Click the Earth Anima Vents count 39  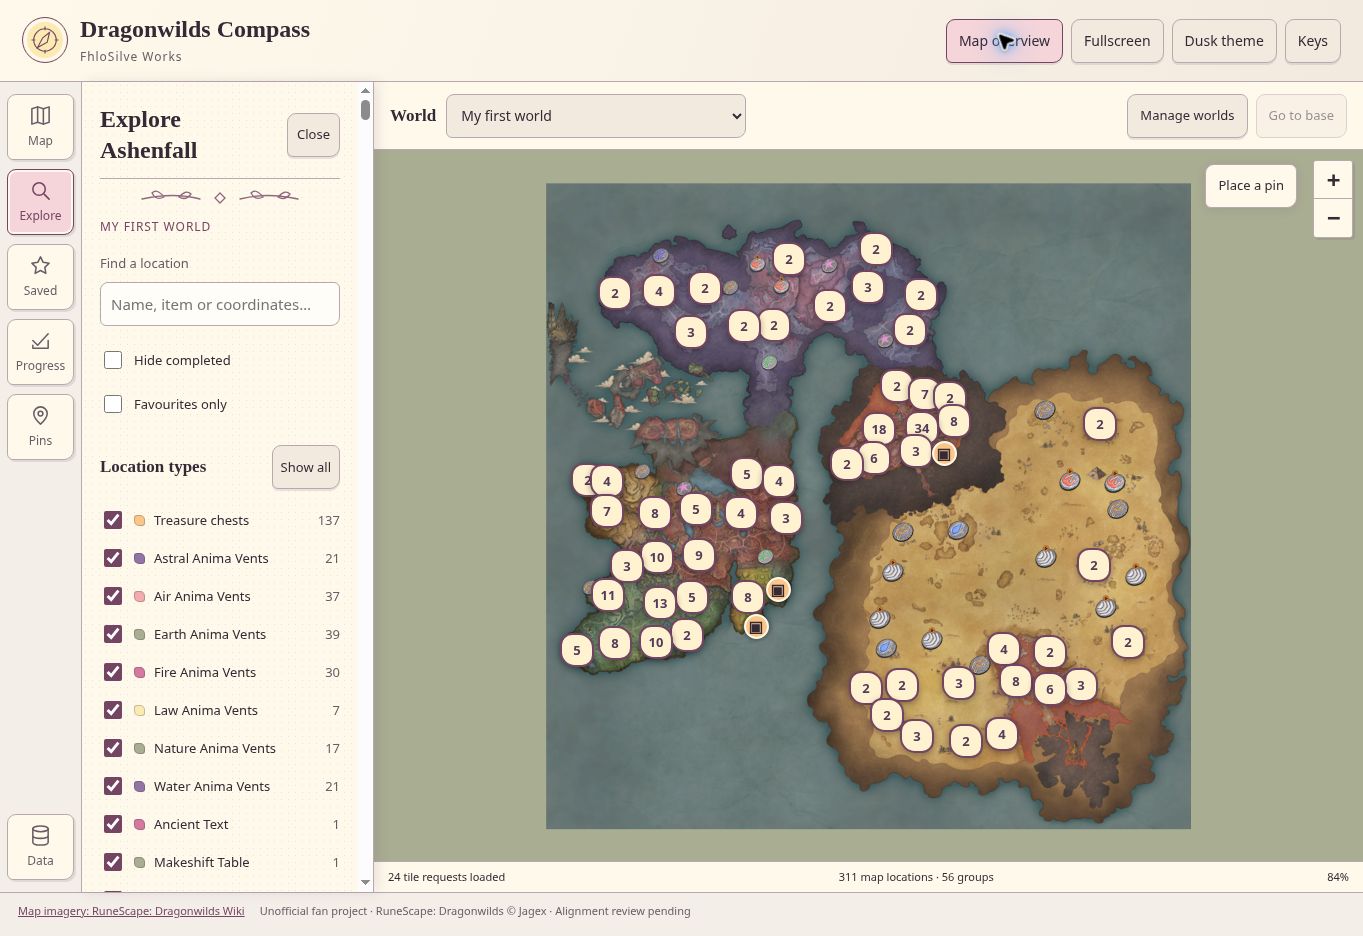click(x=332, y=634)
